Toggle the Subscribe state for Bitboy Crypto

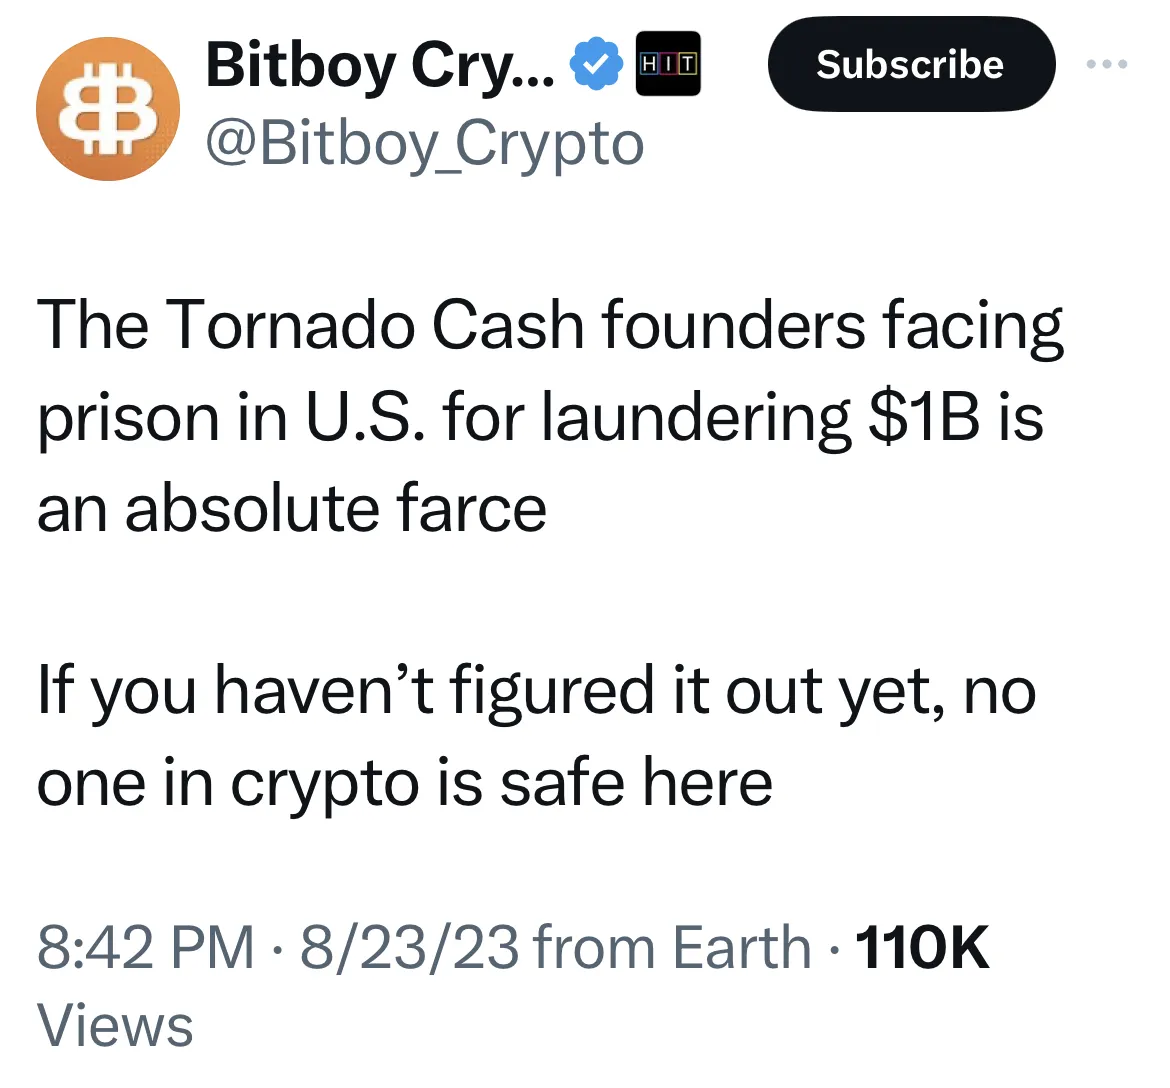910,64
